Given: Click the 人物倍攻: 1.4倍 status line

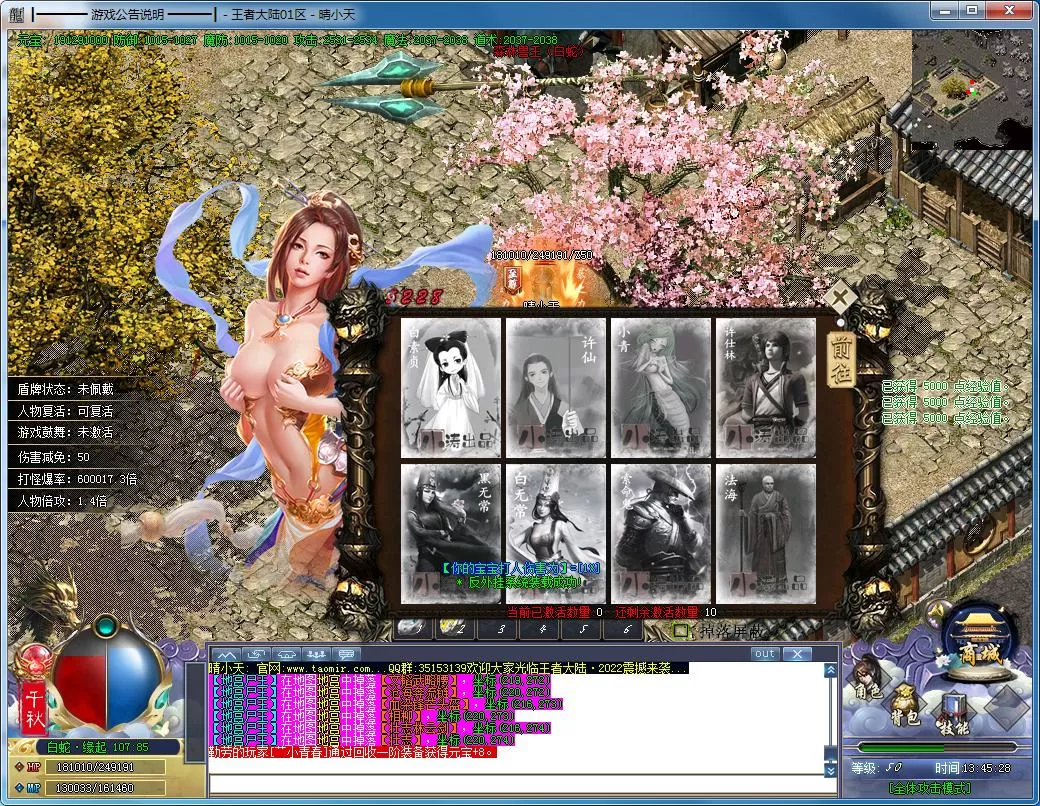Looking at the screenshot, I should point(62,501).
